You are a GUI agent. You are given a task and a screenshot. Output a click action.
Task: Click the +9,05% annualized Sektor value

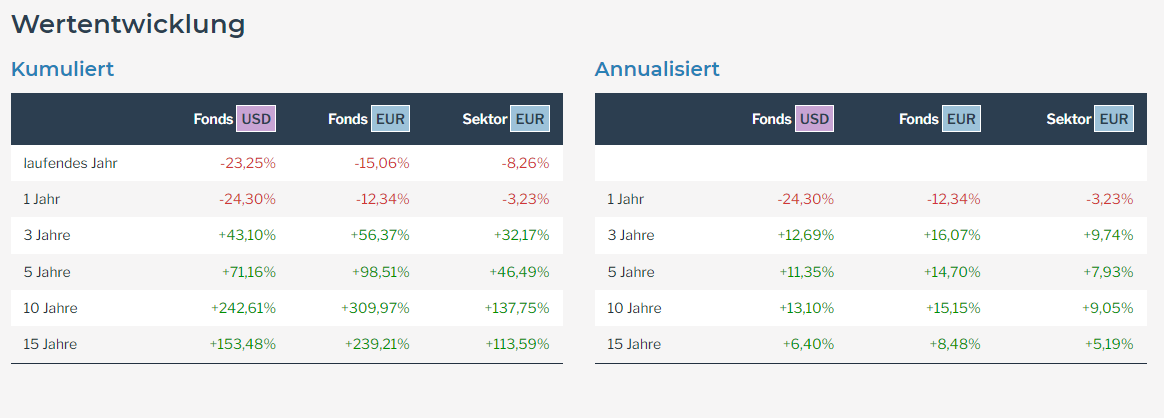coord(1108,308)
